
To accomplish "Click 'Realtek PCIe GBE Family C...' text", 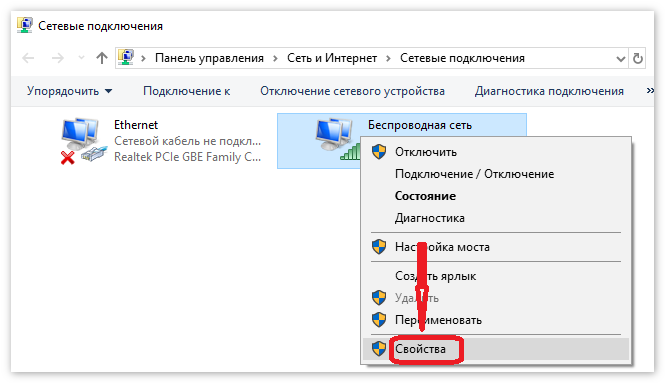I will pyautogui.click(x=187, y=157).
